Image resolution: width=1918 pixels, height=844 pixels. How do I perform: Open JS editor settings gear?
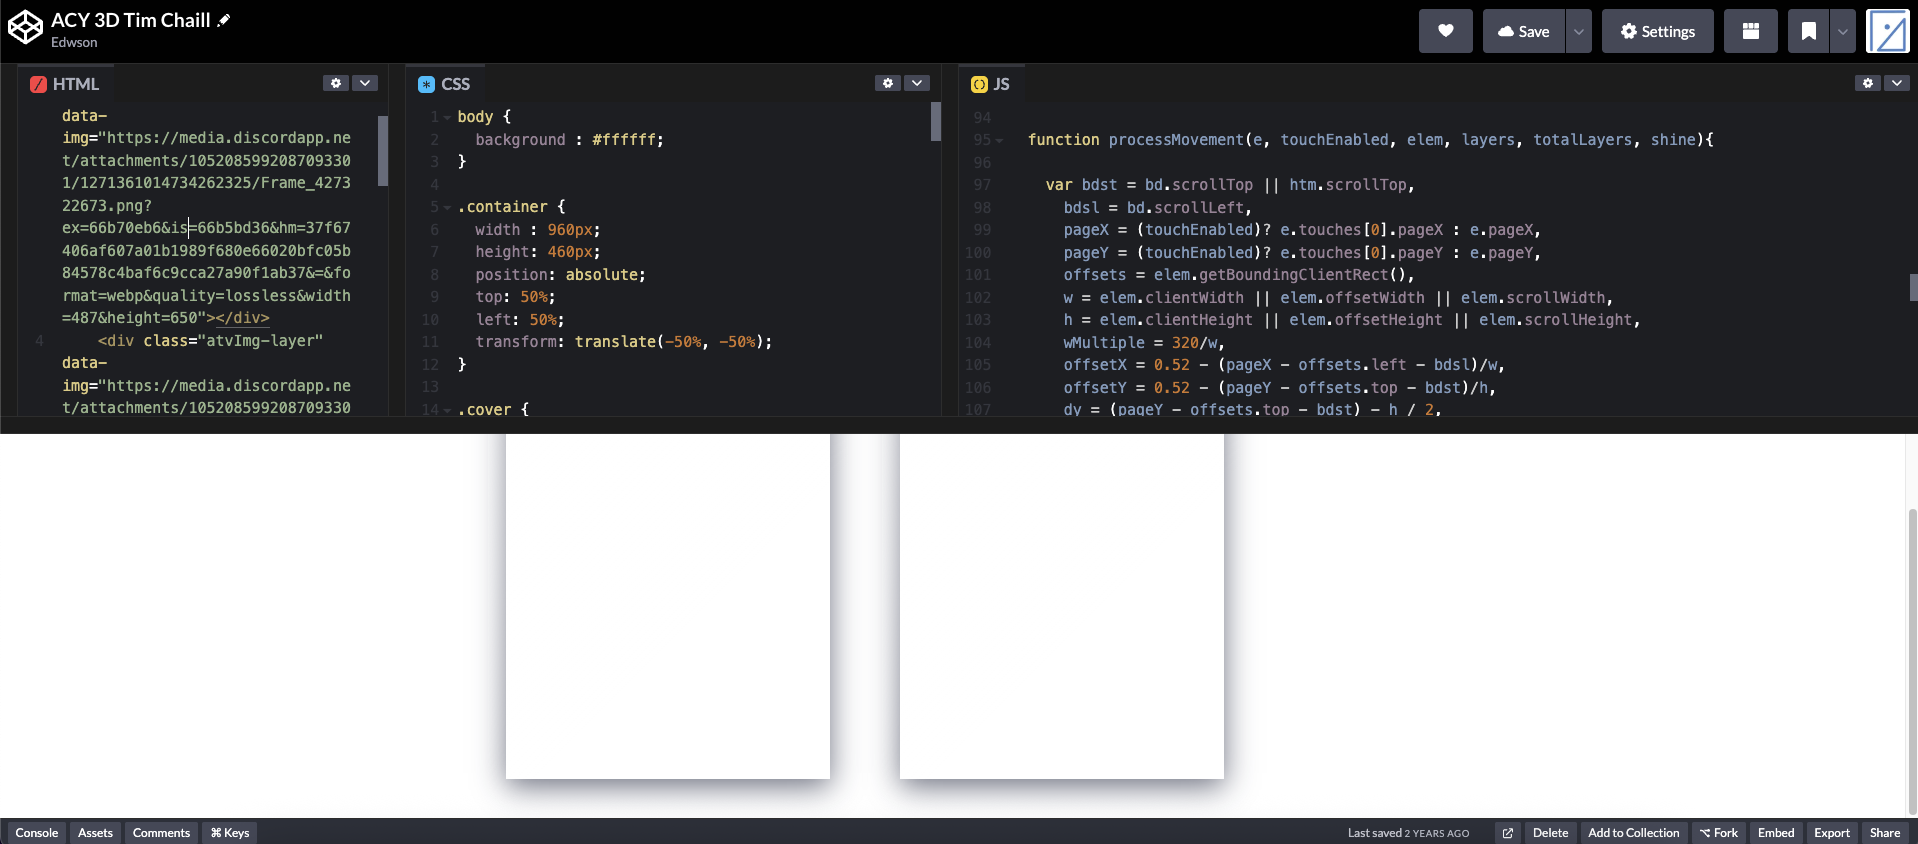[x=1867, y=83]
